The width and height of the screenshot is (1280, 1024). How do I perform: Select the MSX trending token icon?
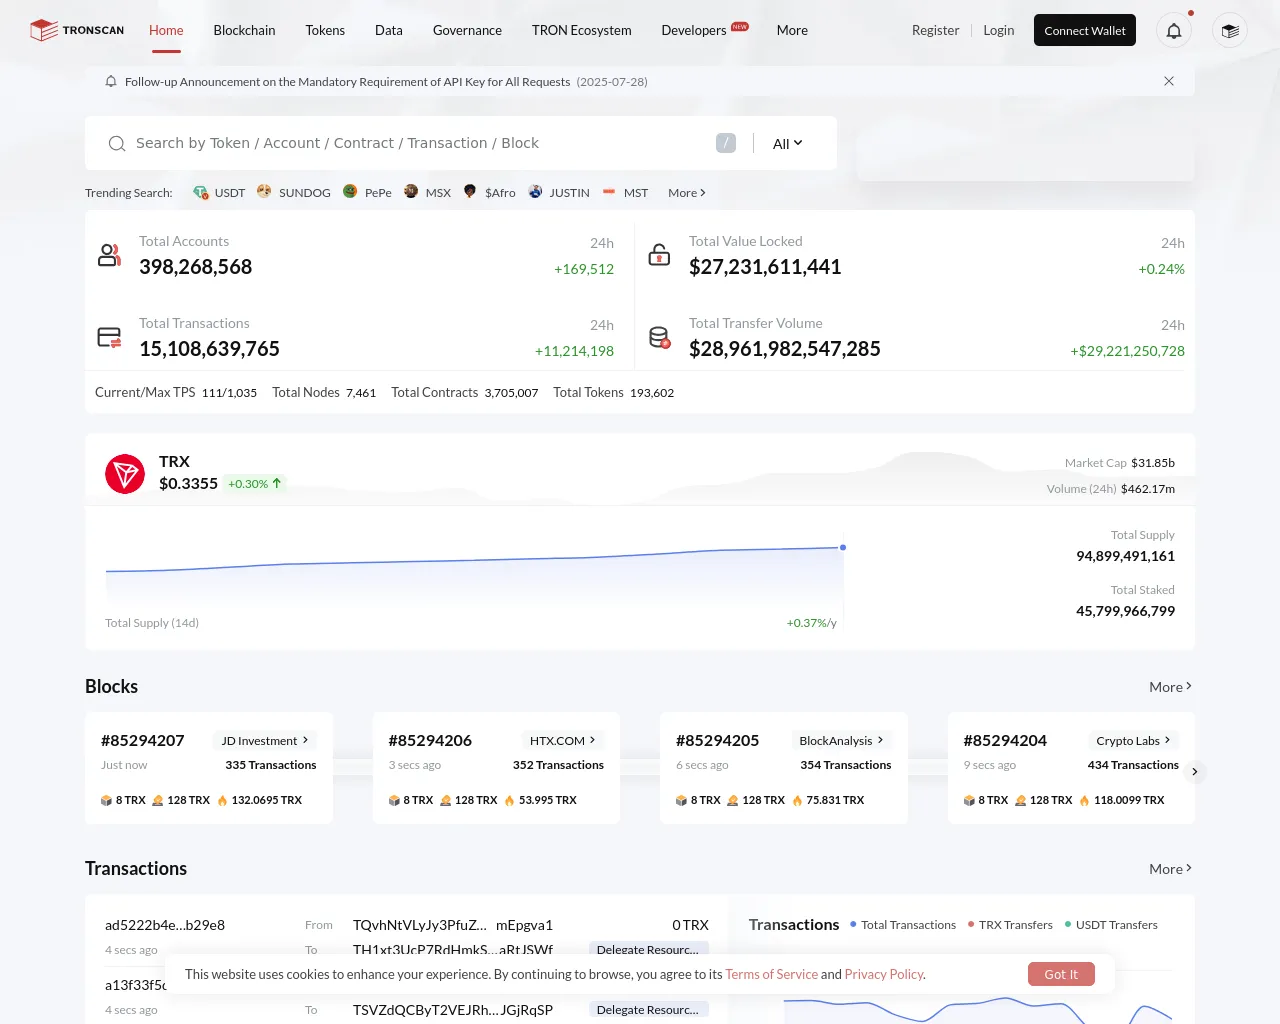(x=411, y=191)
